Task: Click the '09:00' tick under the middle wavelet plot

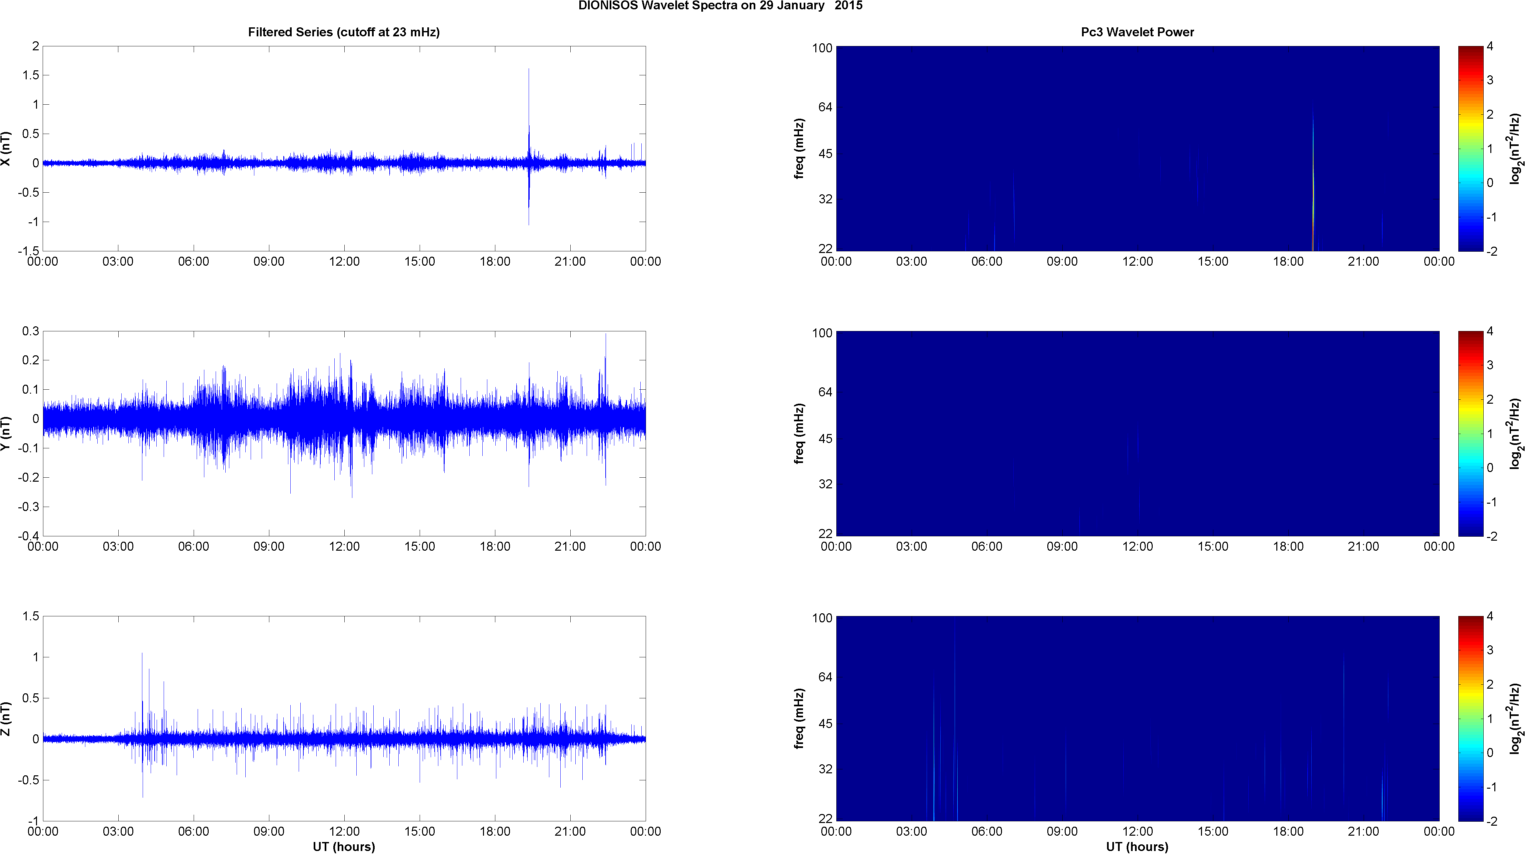Action: tap(1062, 547)
